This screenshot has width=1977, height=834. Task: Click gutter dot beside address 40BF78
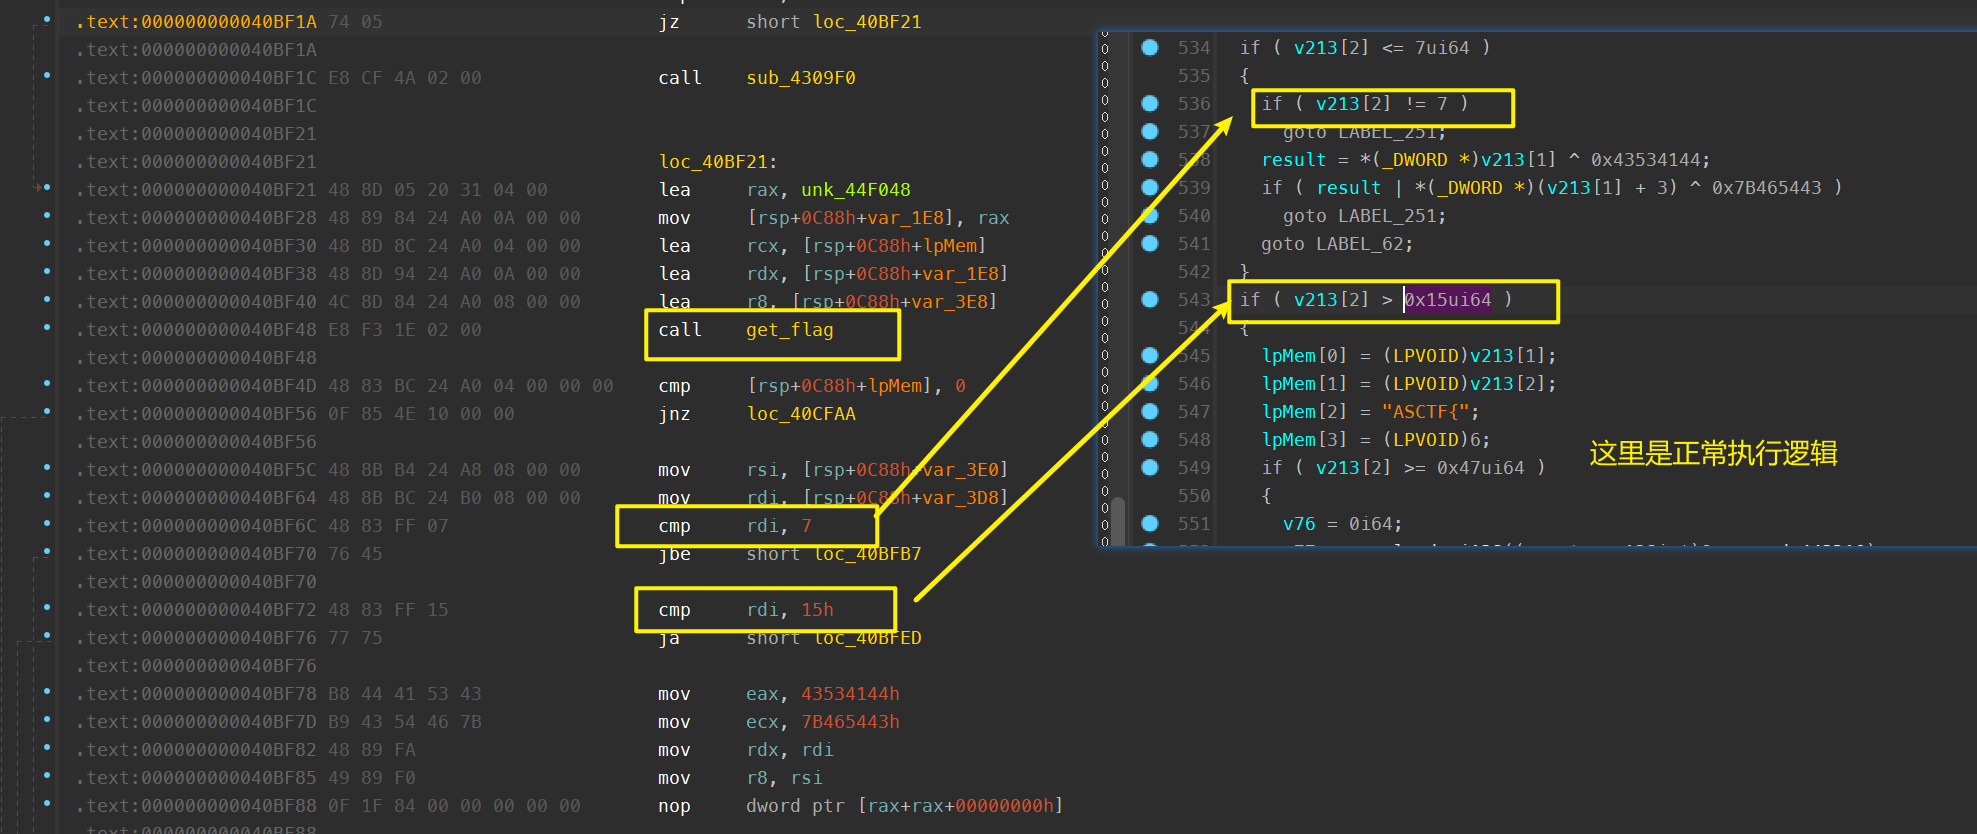pos(47,692)
